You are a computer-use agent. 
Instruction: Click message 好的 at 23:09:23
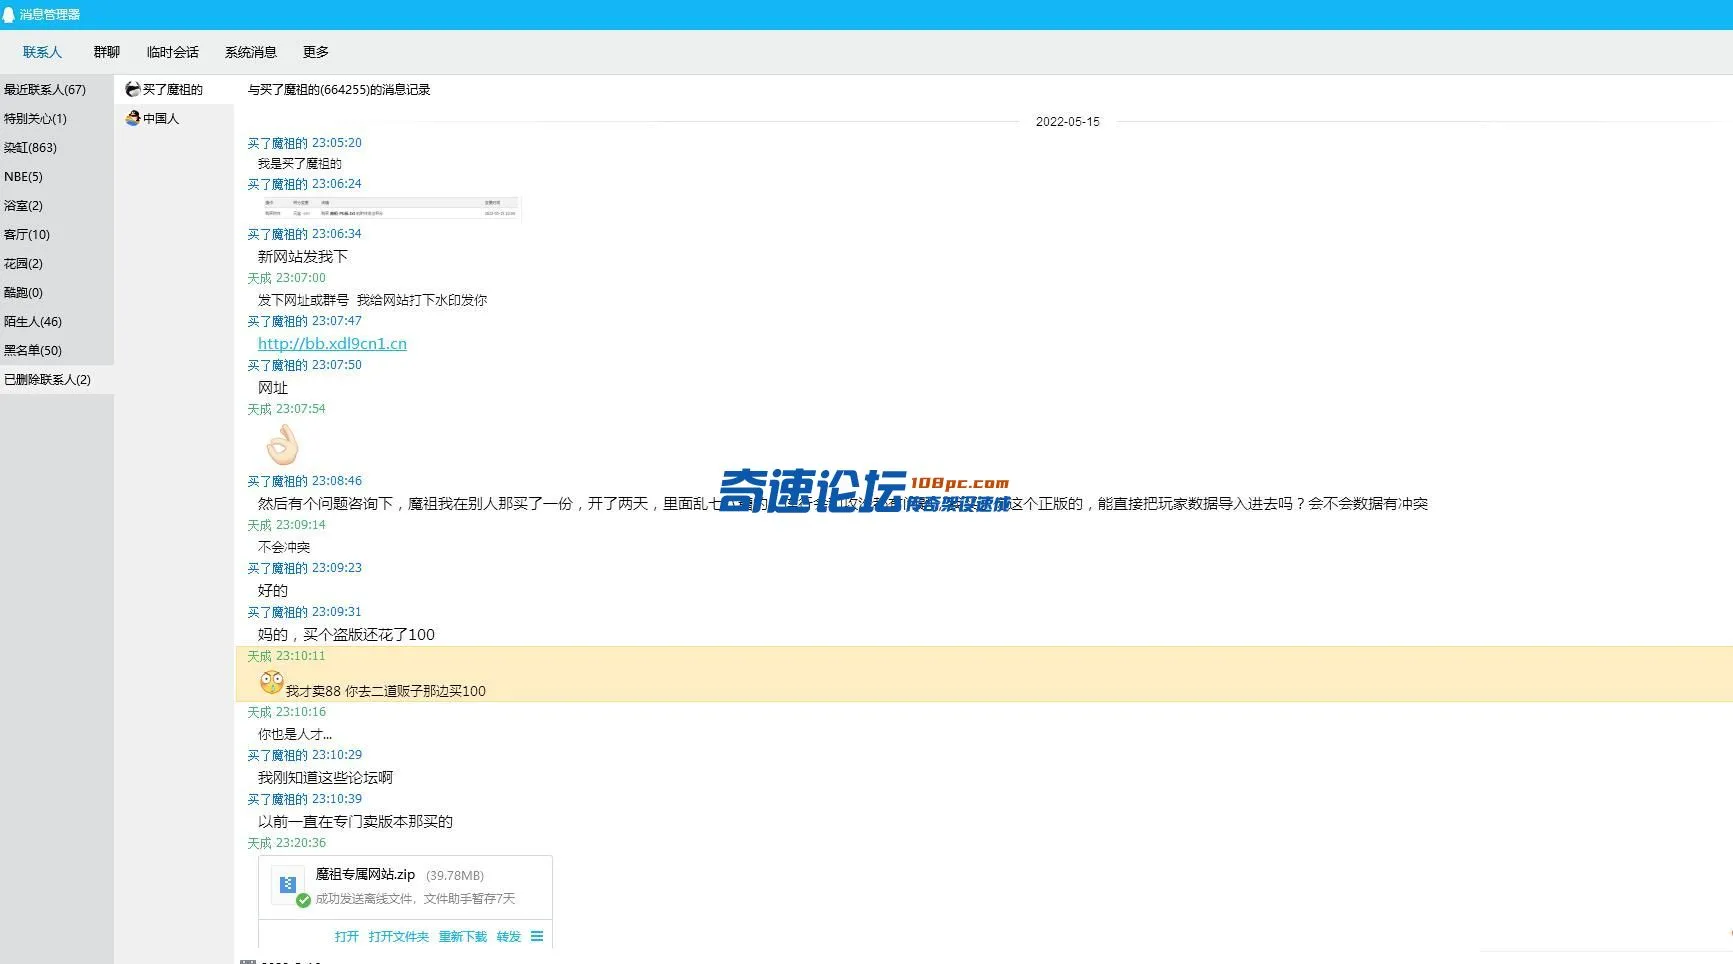click(x=272, y=590)
